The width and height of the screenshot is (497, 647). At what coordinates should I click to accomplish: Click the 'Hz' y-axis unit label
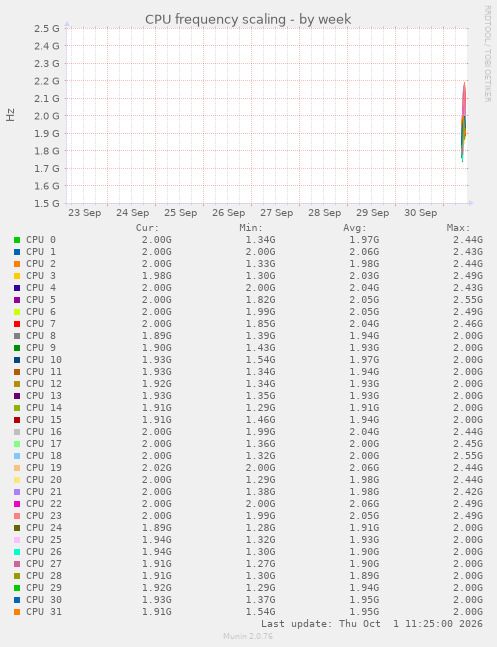coord(10,115)
